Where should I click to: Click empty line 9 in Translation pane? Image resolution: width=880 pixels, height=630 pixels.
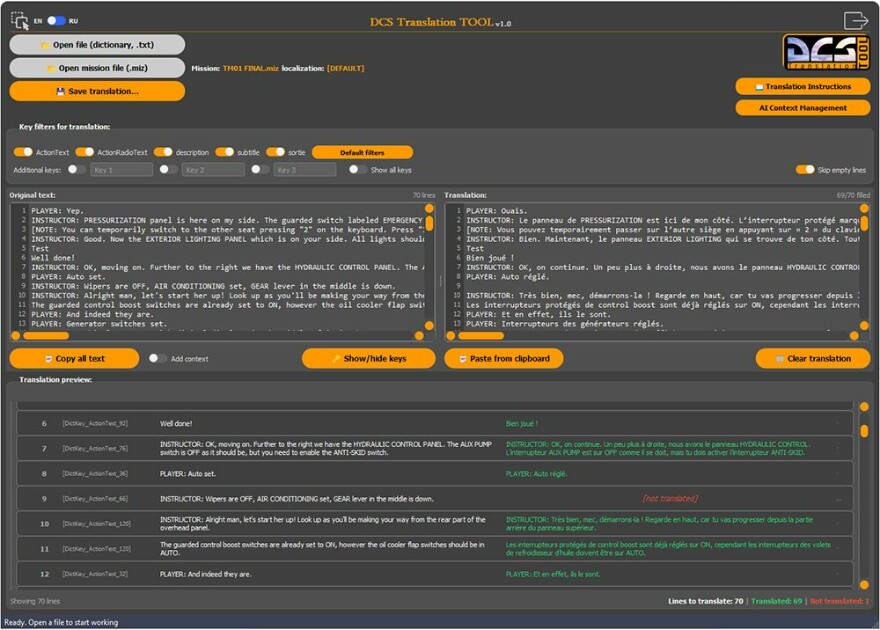pyautogui.click(x=662, y=286)
